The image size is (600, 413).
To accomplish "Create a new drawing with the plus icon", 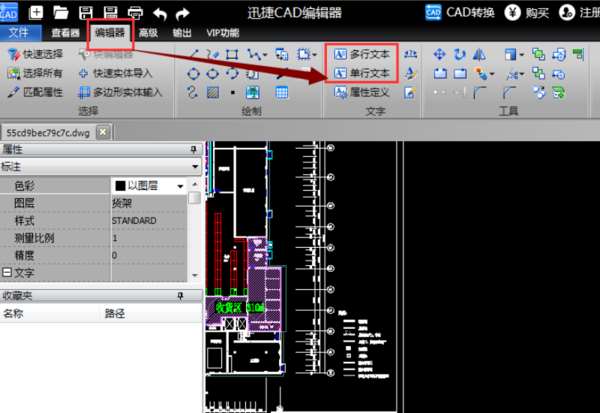I will (x=36, y=13).
